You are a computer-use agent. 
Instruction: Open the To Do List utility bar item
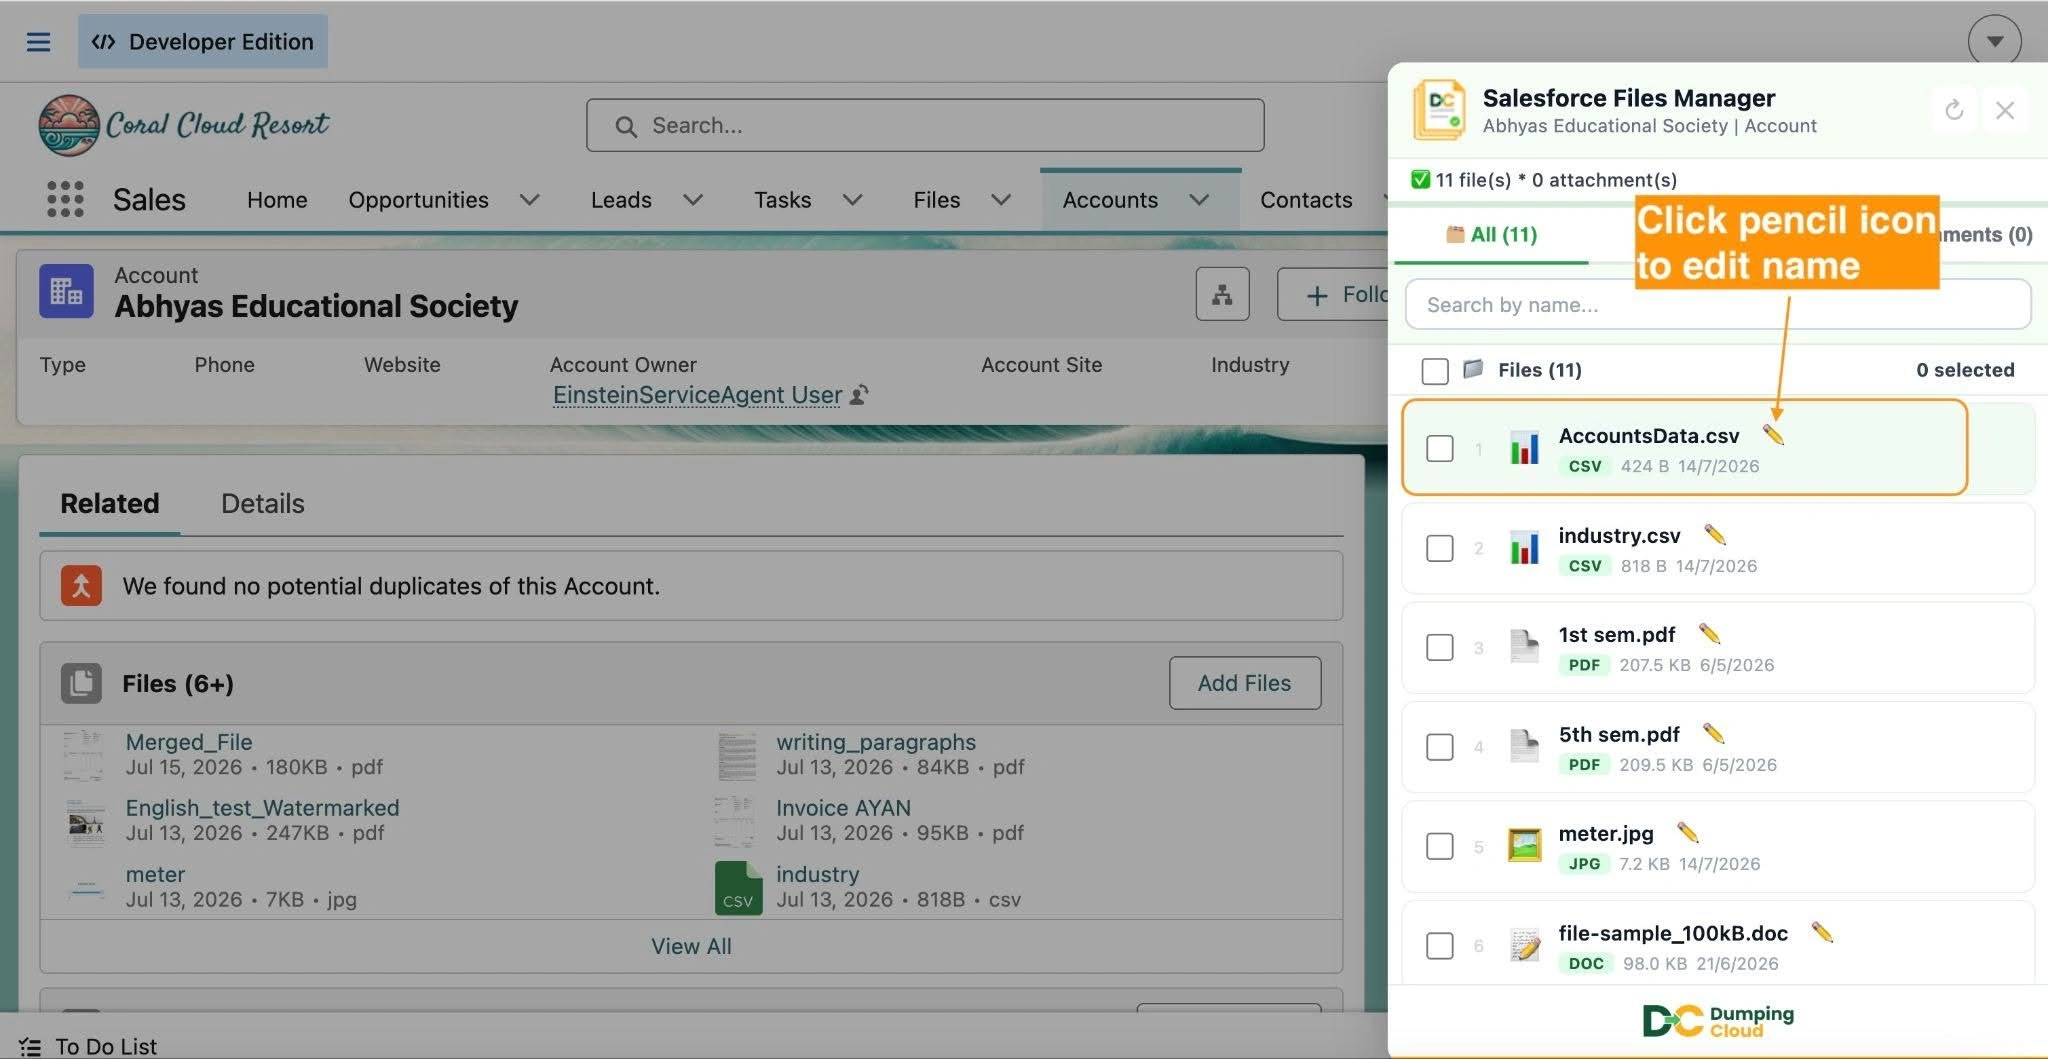pos(88,1046)
